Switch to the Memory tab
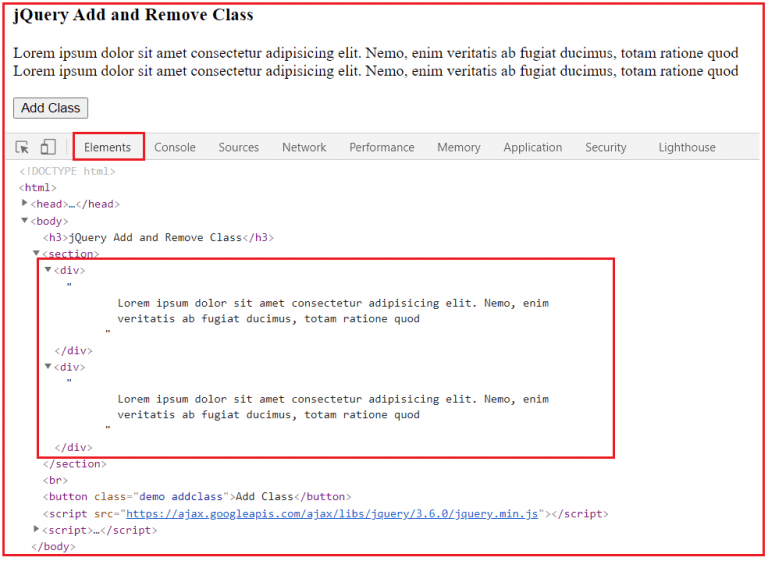 459,147
